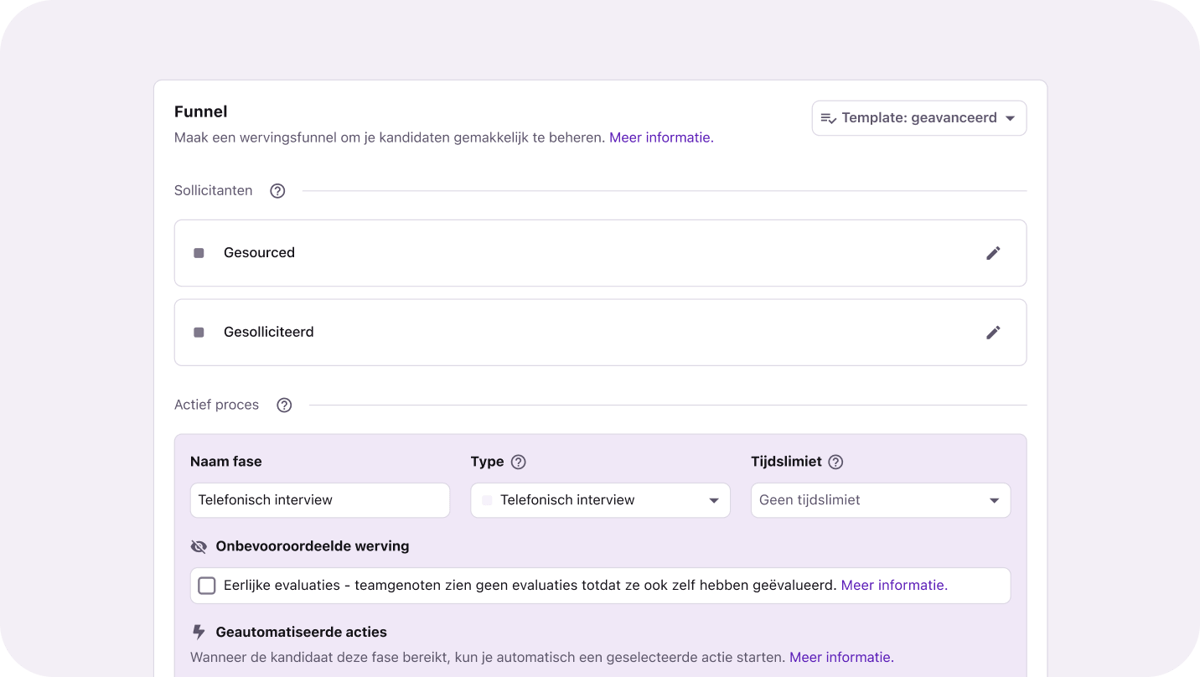Screen dimensions: 1200x677
Task: Click the gray square handle on Gesourced
Action: click(x=199, y=253)
